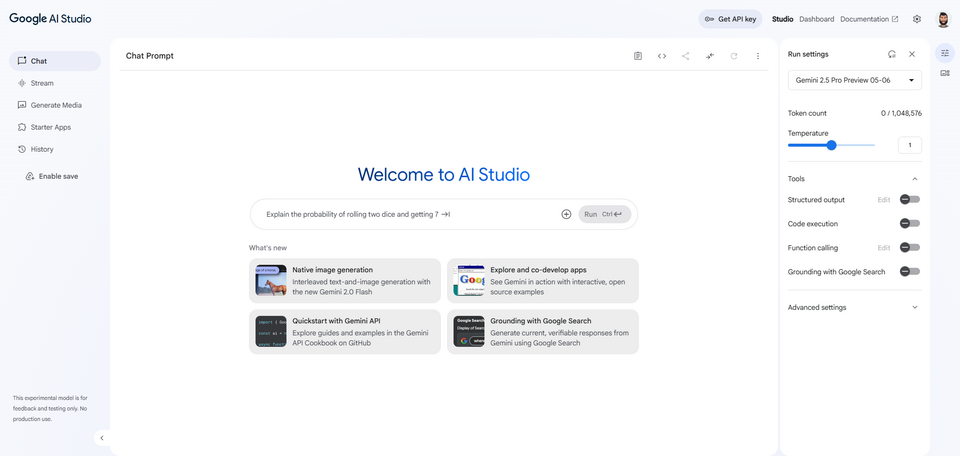
Task: Toggle Code execution switch
Action: tap(909, 223)
